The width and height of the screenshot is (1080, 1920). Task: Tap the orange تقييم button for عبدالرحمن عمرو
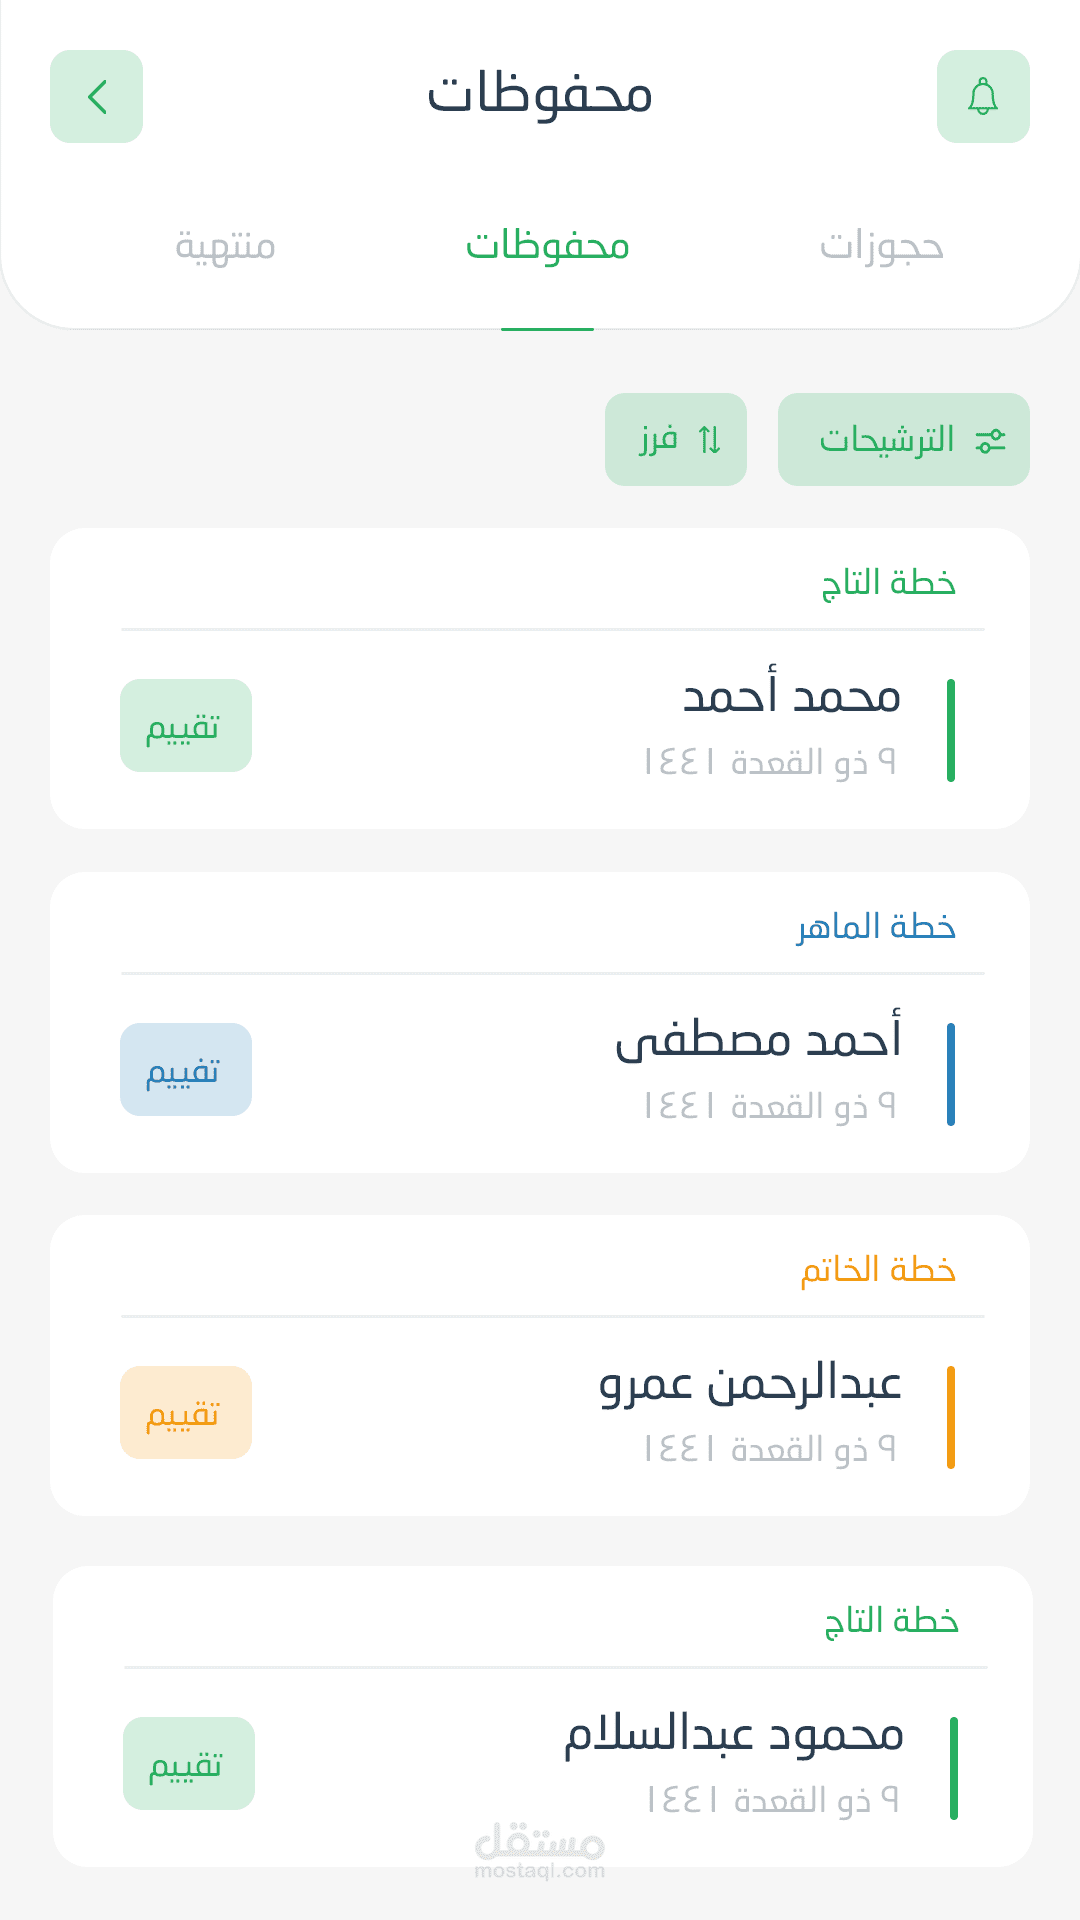[186, 1413]
